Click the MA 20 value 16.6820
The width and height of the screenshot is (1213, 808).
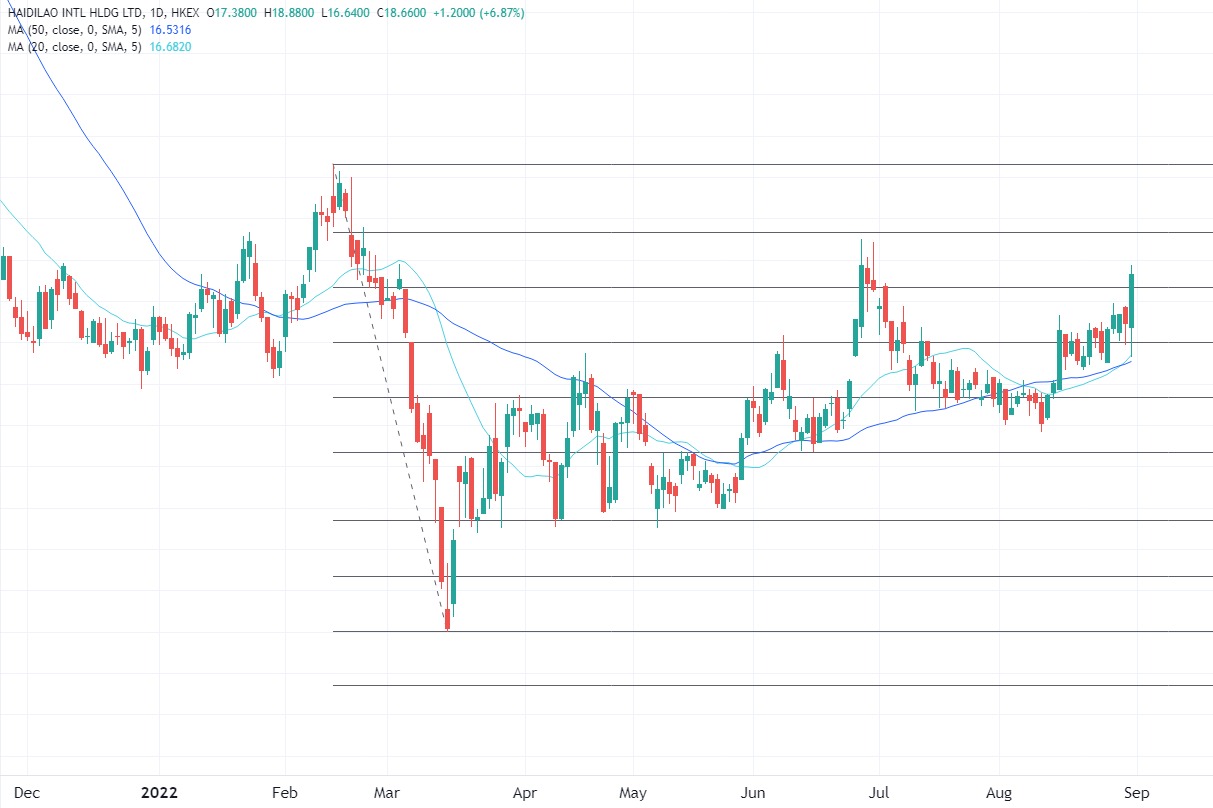[170, 46]
